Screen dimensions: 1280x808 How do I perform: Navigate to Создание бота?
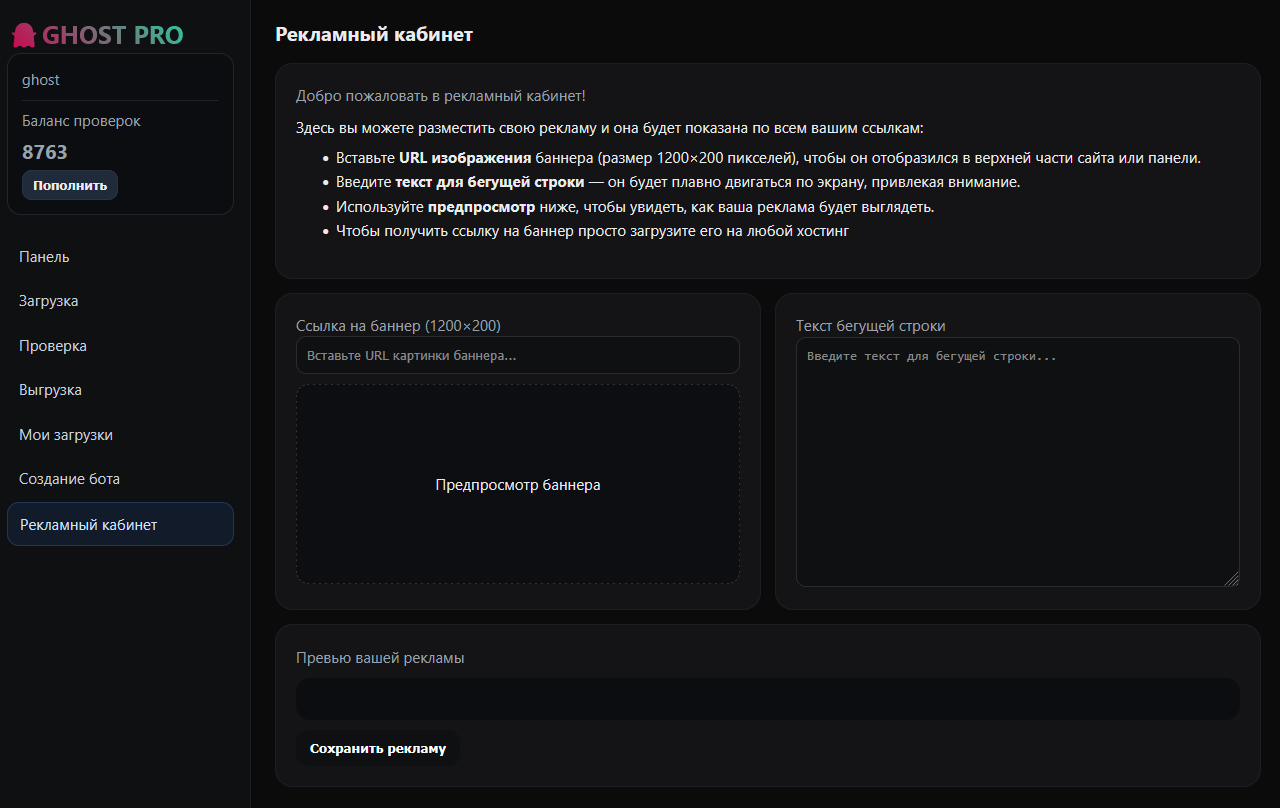120,479
